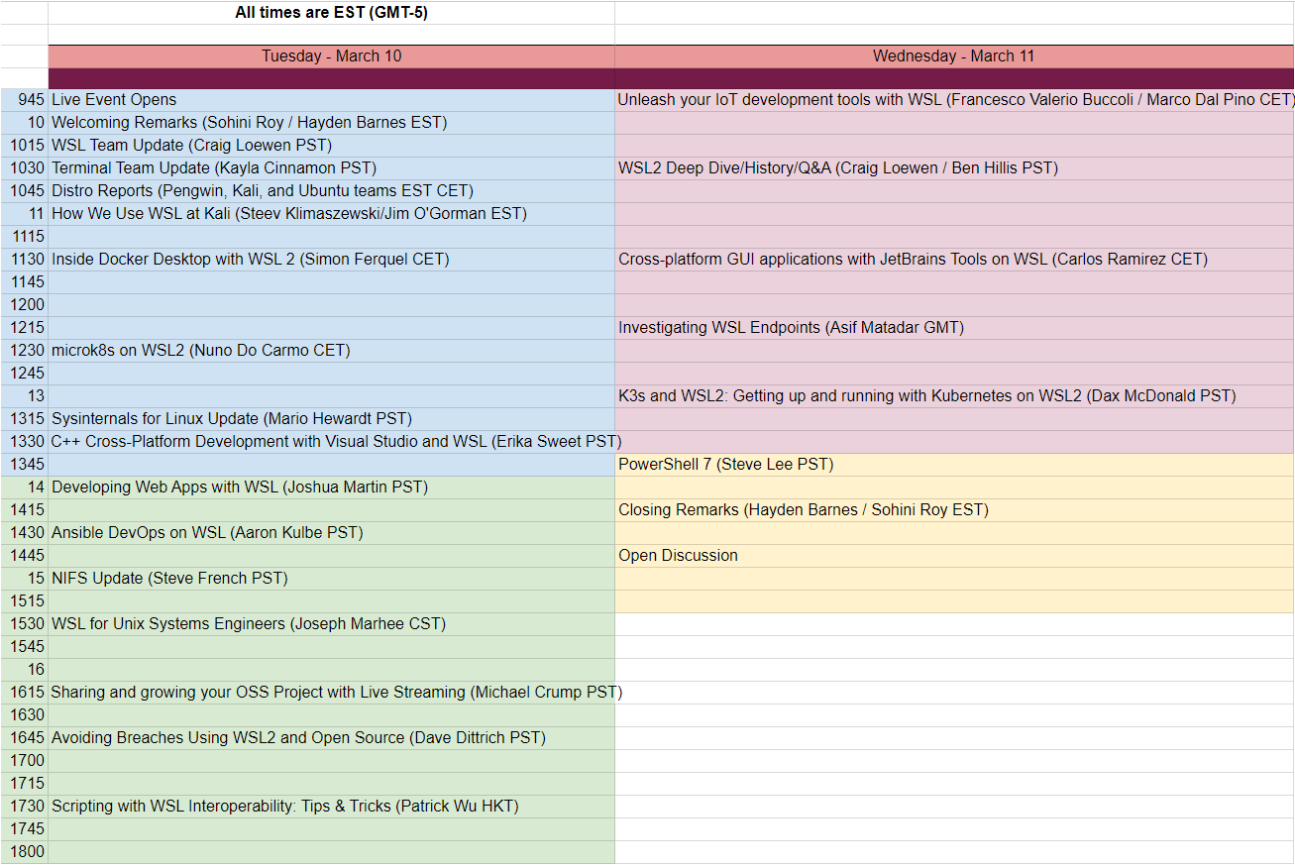Screen dimensions: 1295x865
Task: Click 'Sharing and growing your OSS Project' cell
Action: tap(331, 692)
